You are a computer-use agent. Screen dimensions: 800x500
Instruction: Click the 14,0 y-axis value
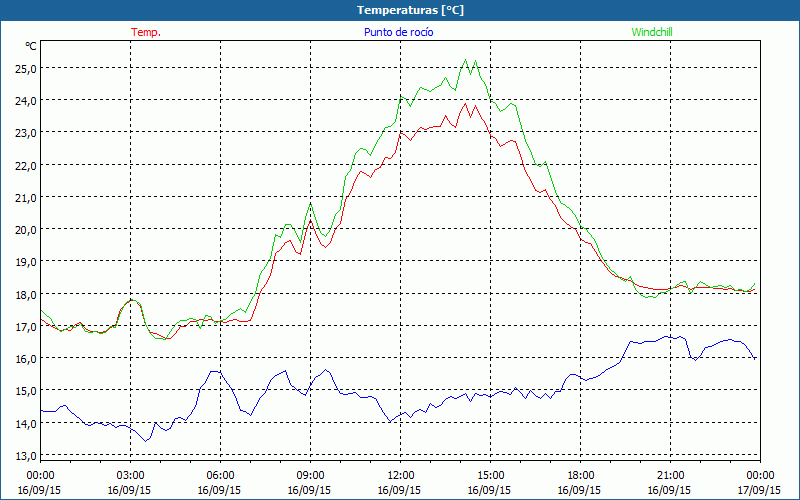point(26,423)
